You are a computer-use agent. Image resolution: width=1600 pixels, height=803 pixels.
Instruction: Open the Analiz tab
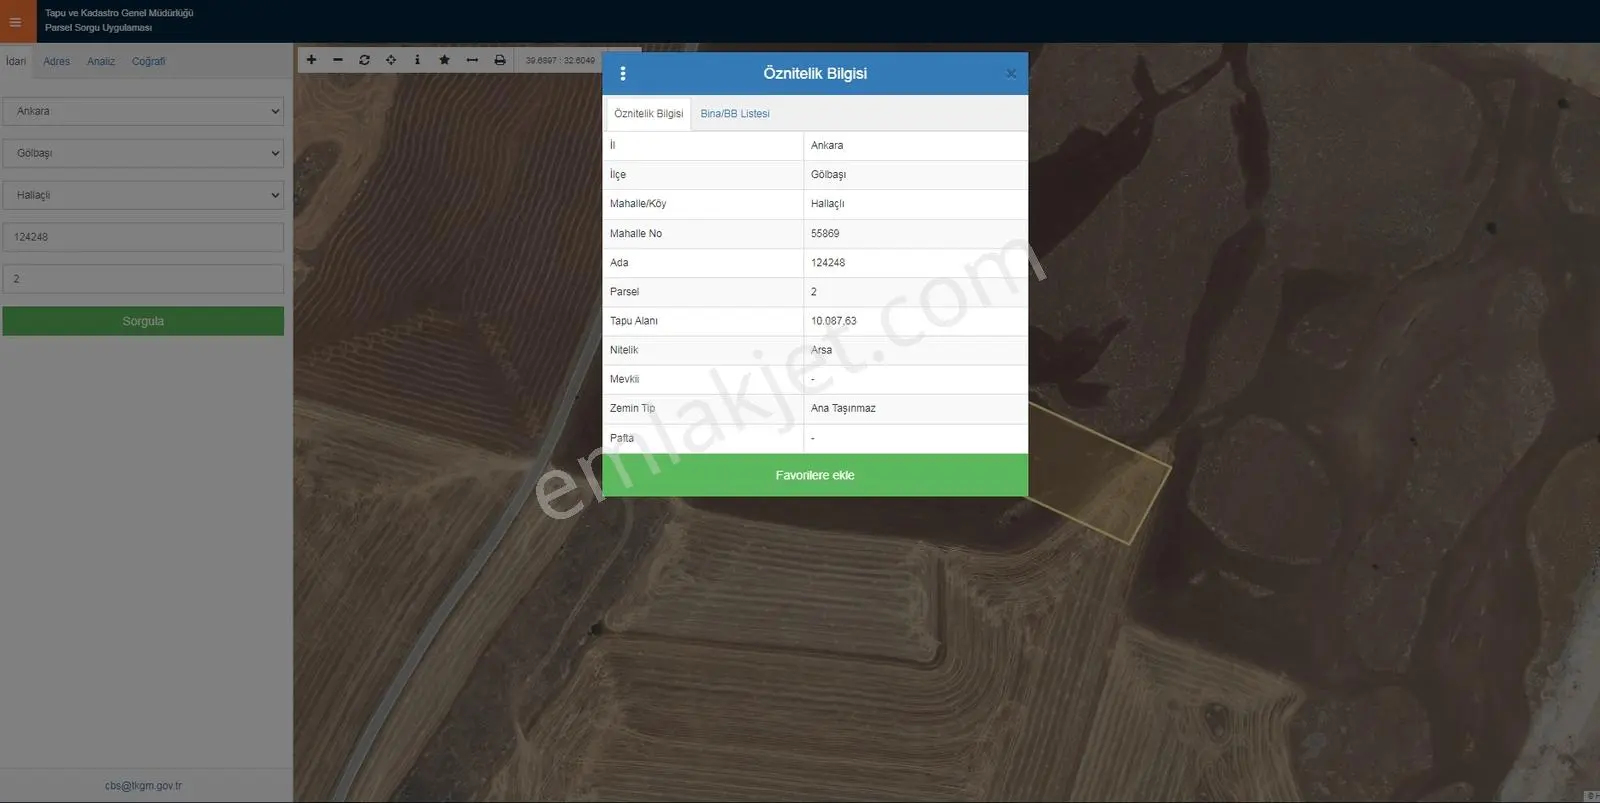click(x=101, y=61)
